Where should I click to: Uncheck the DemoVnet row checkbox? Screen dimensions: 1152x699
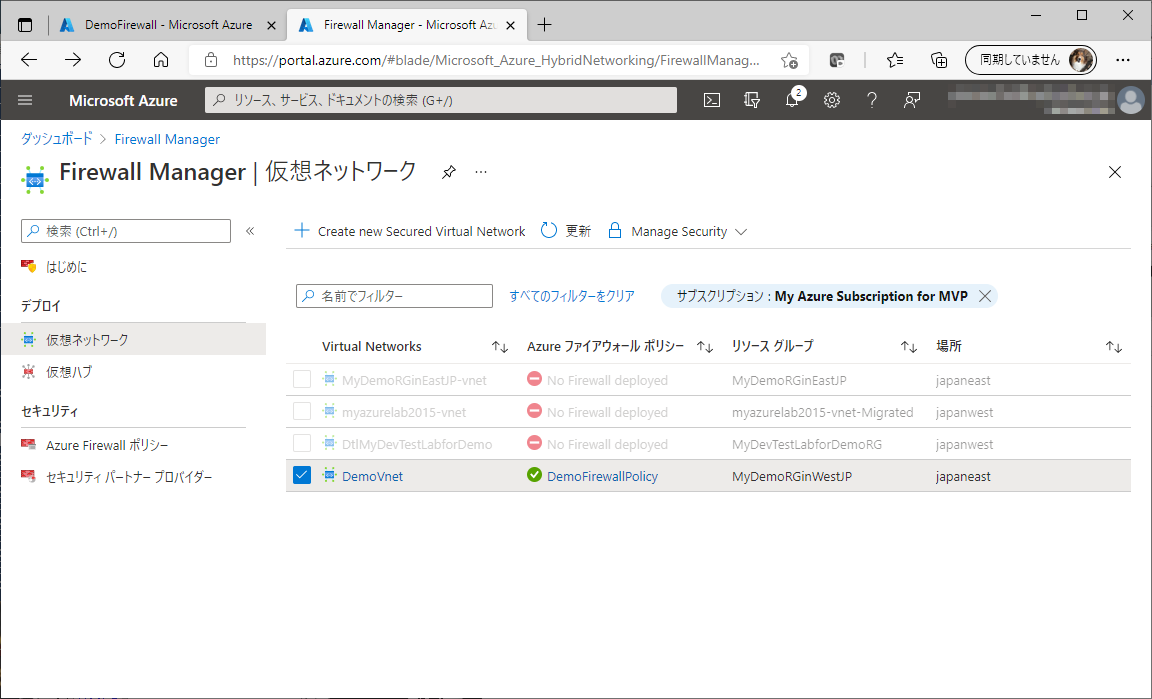(x=302, y=475)
